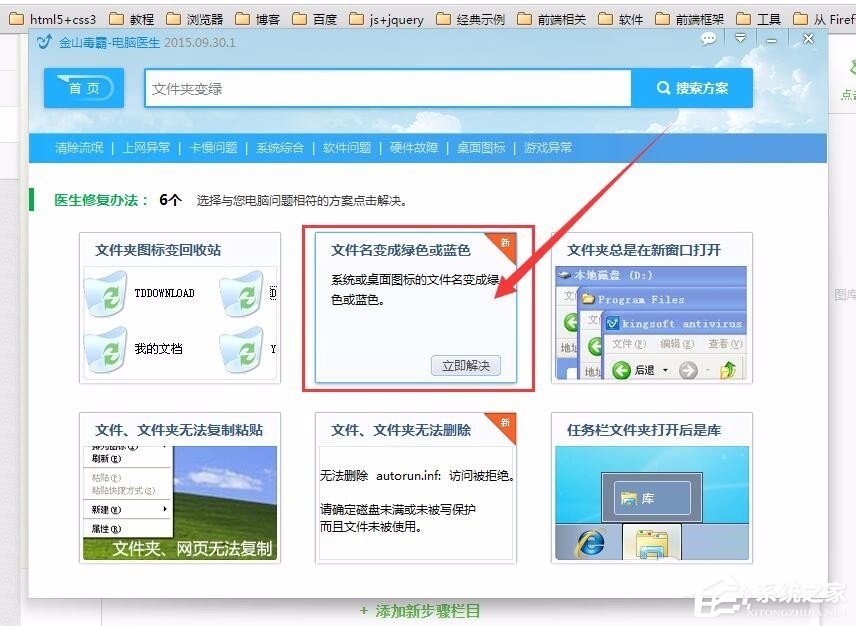Open the 前端框架 bookmarks folder
This screenshot has height=626, width=856.
coord(697,18)
